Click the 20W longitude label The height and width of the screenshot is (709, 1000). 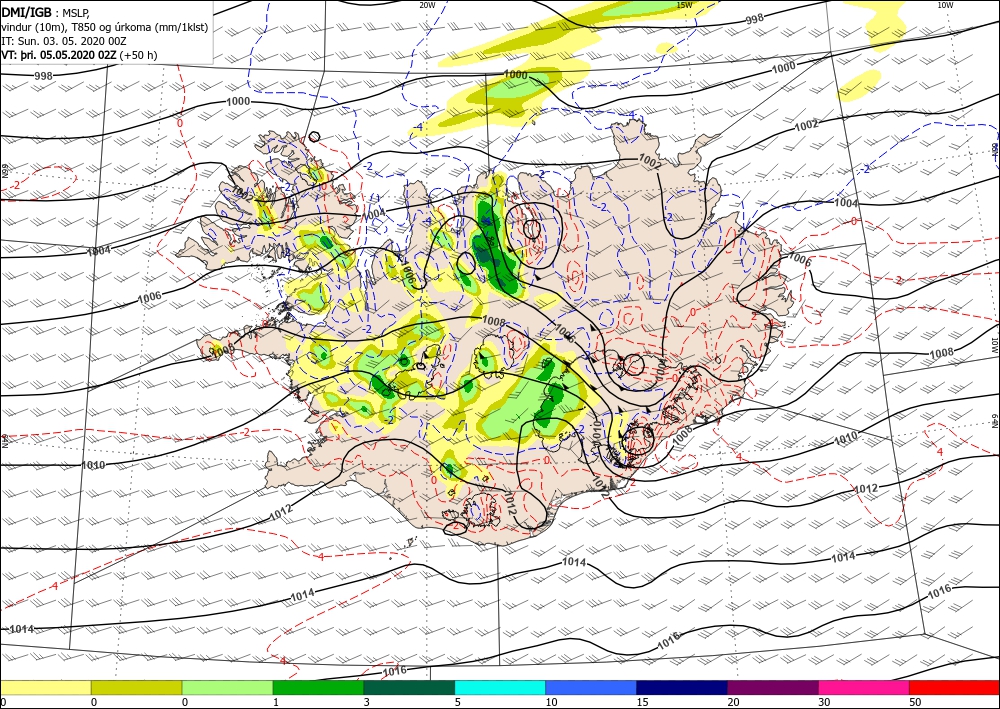(427, 5)
